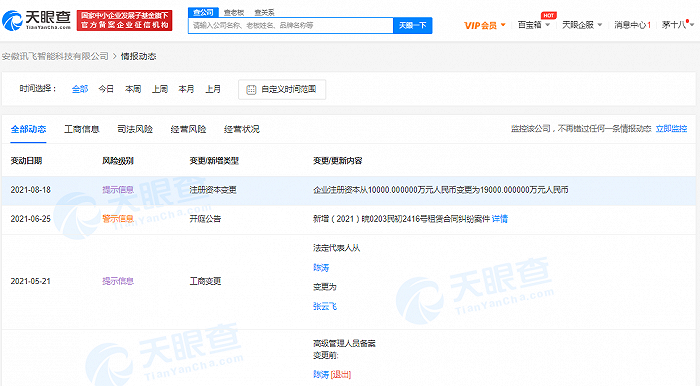Open 陈涛 link marked 退出
The height and width of the screenshot is (386, 700).
(x=321, y=375)
